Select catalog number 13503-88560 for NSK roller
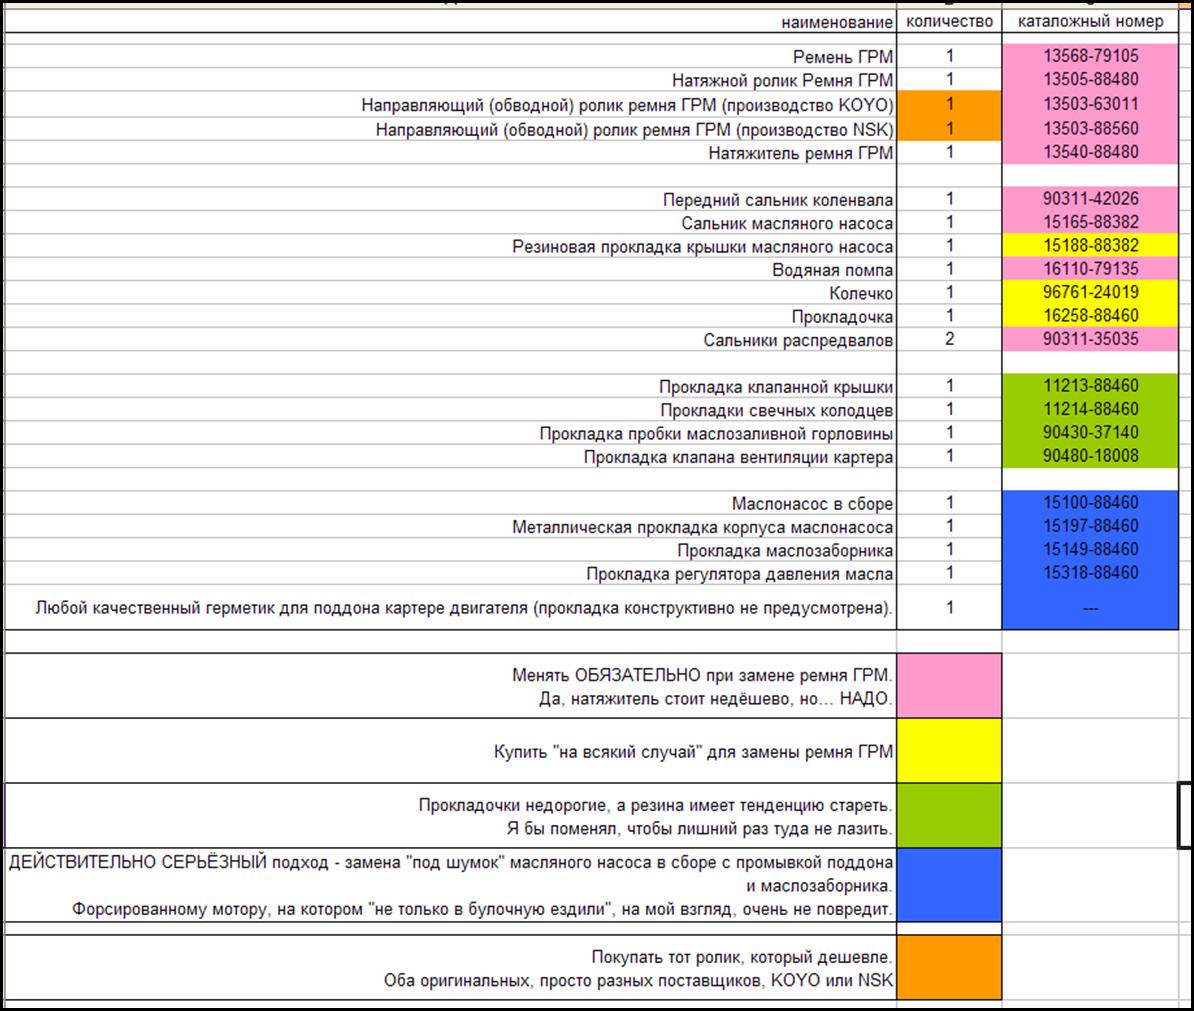 point(1091,128)
